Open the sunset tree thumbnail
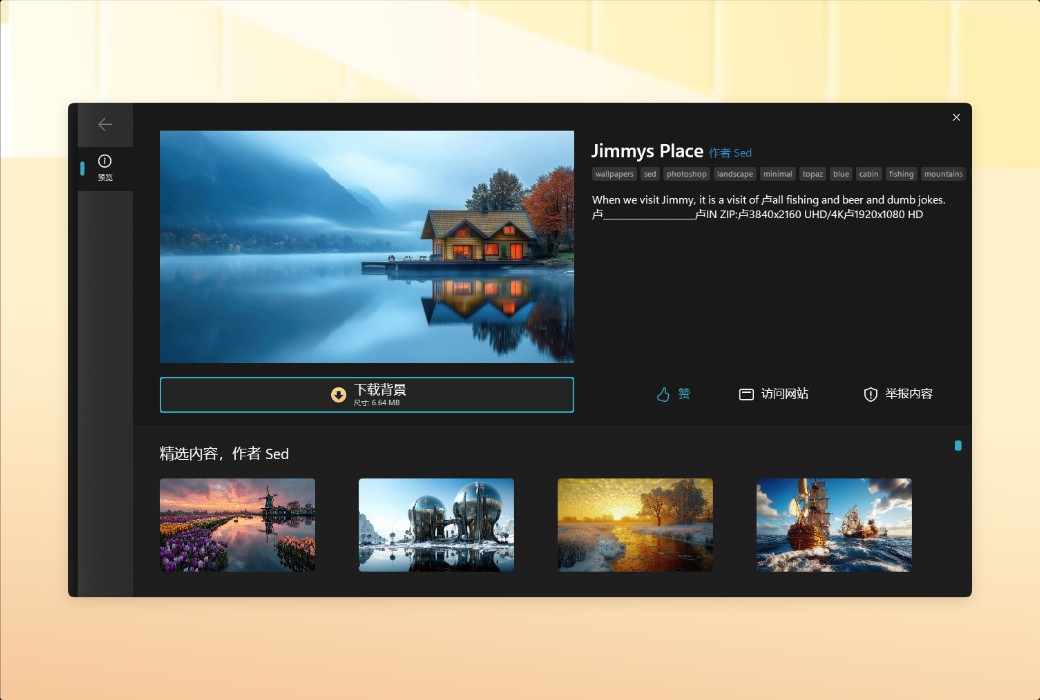The image size is (1040, 700). point(635,524)
